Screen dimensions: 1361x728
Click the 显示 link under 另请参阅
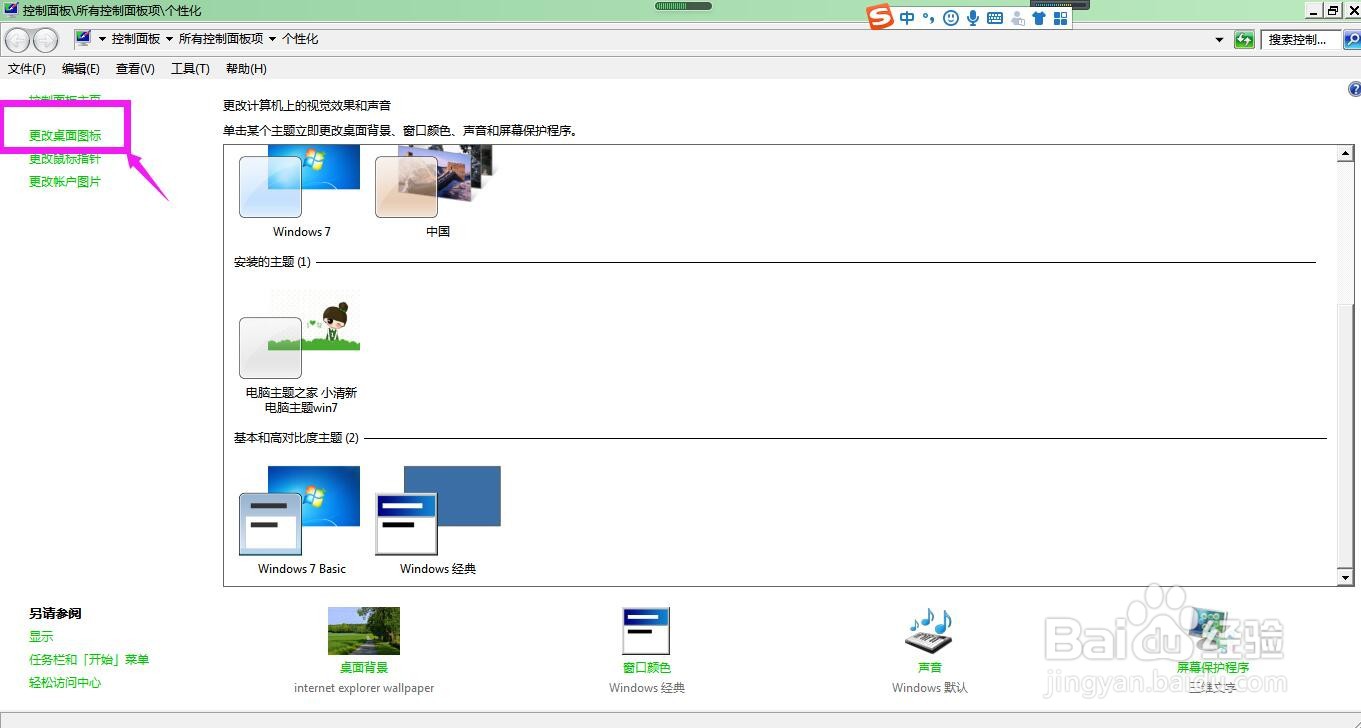[41, 637]
